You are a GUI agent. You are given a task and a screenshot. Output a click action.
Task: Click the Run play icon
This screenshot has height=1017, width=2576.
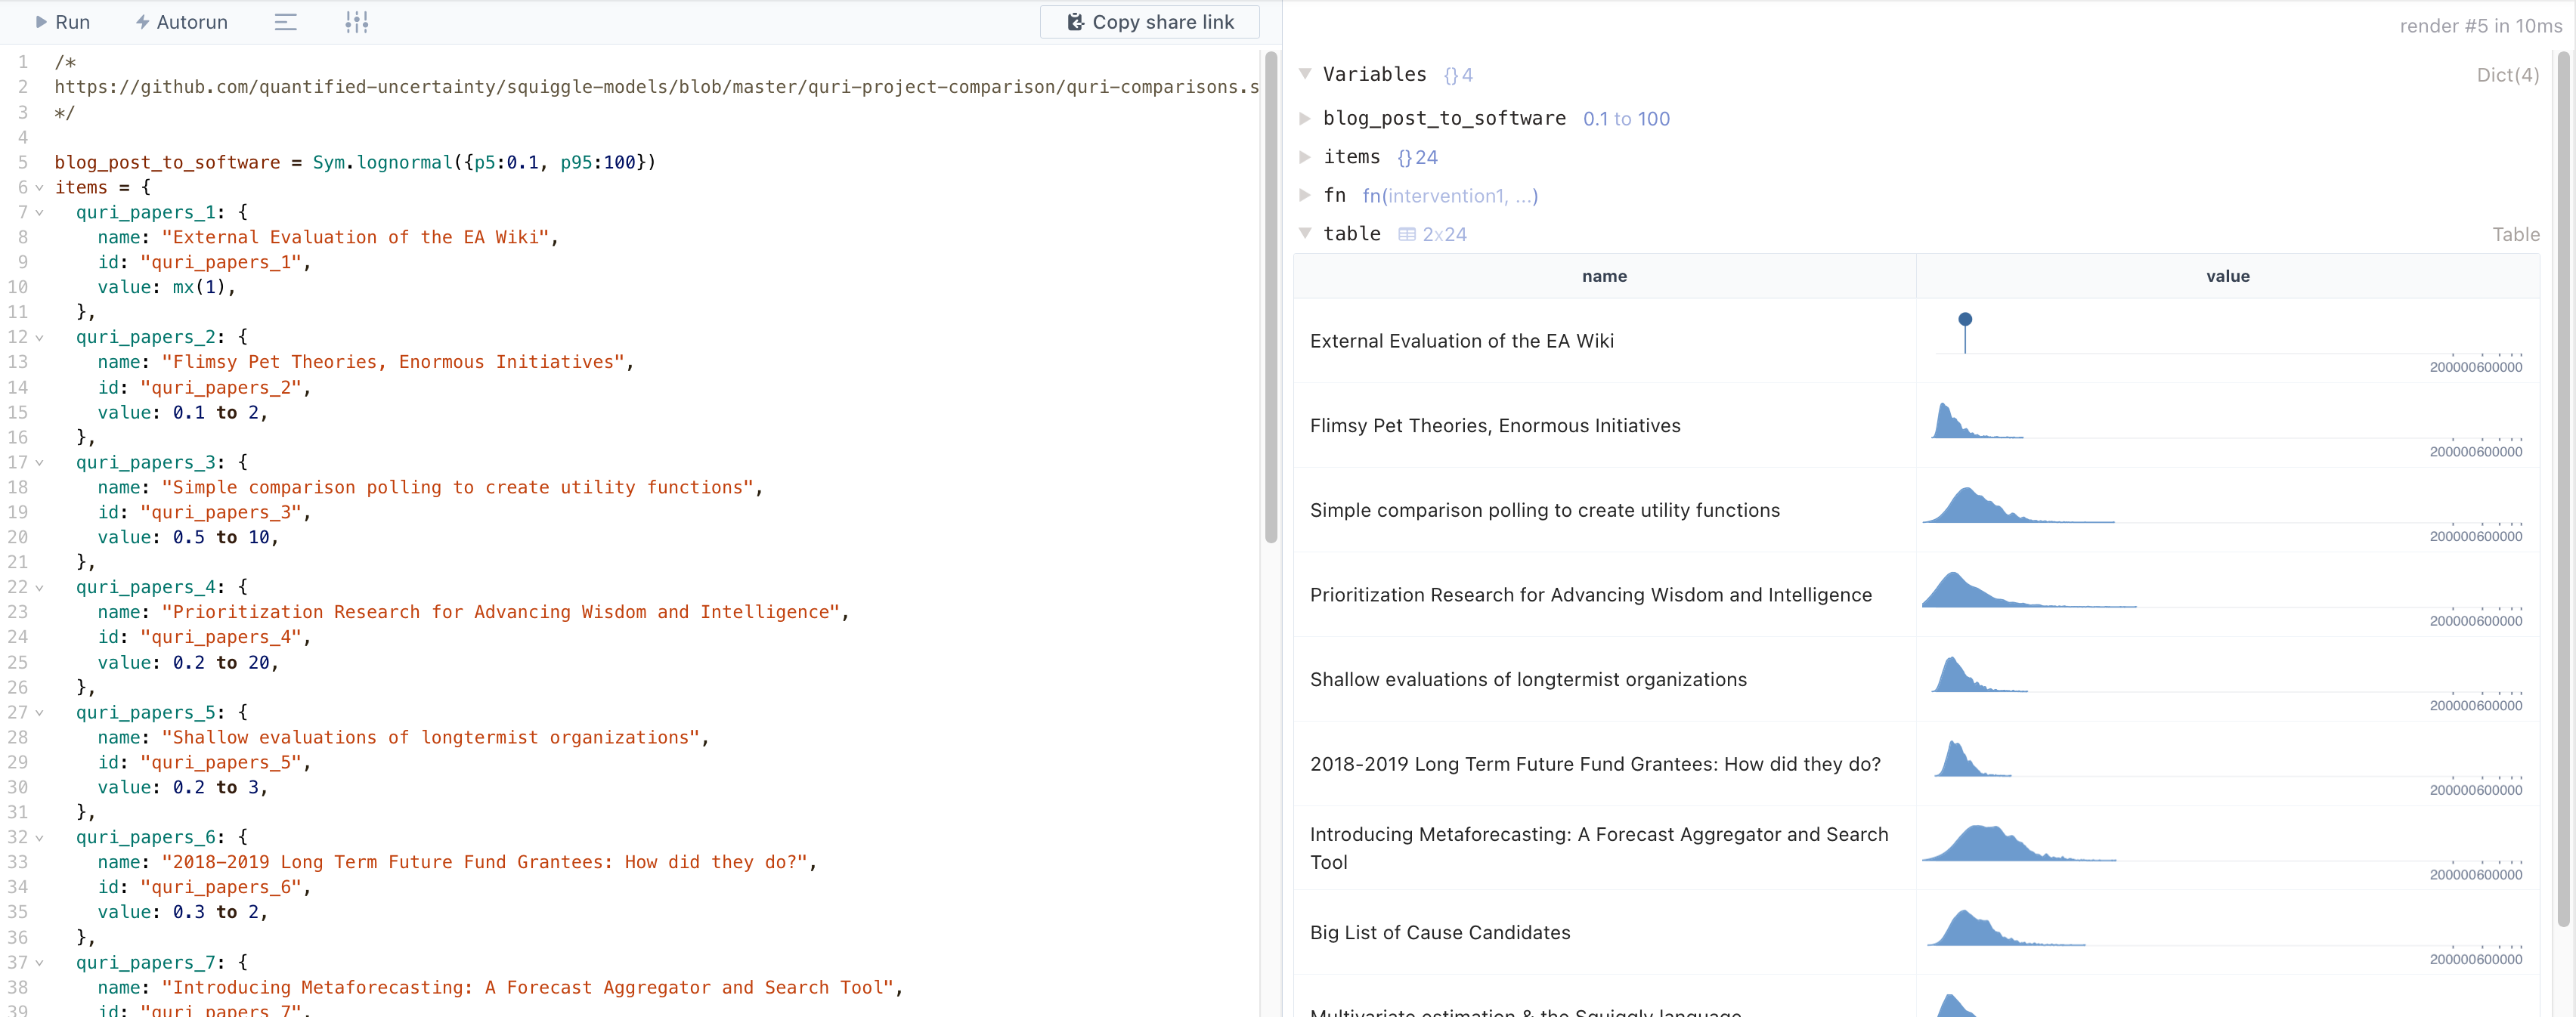[x=41, y=22]
